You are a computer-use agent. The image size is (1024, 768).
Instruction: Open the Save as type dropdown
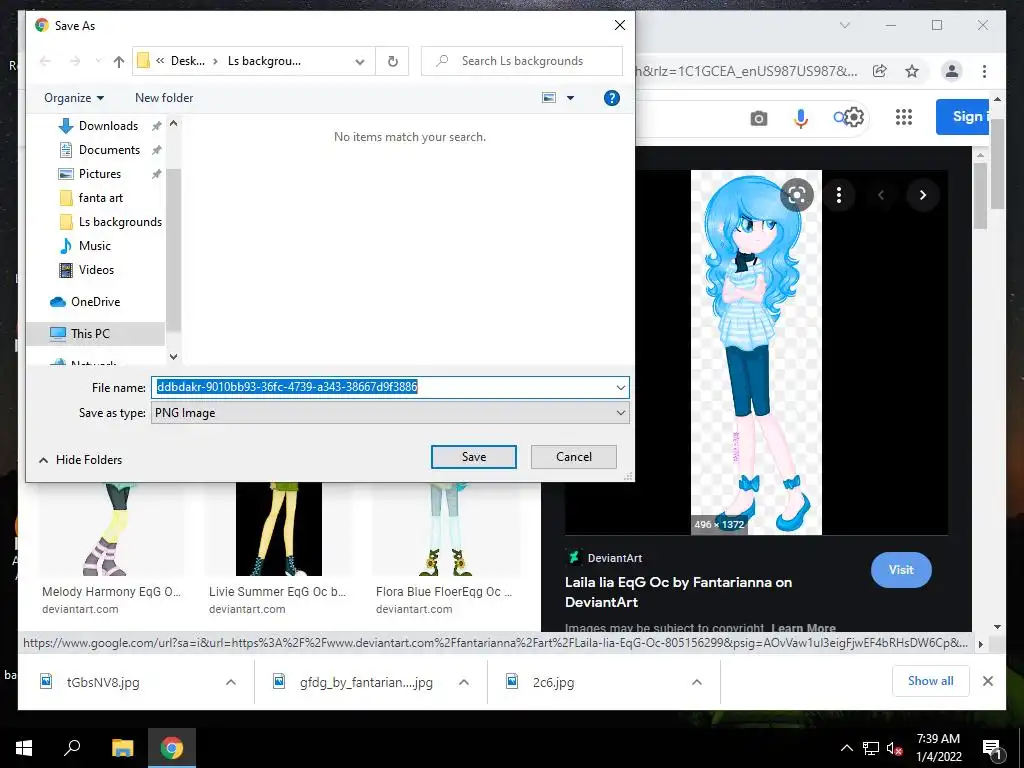(390, 413)
